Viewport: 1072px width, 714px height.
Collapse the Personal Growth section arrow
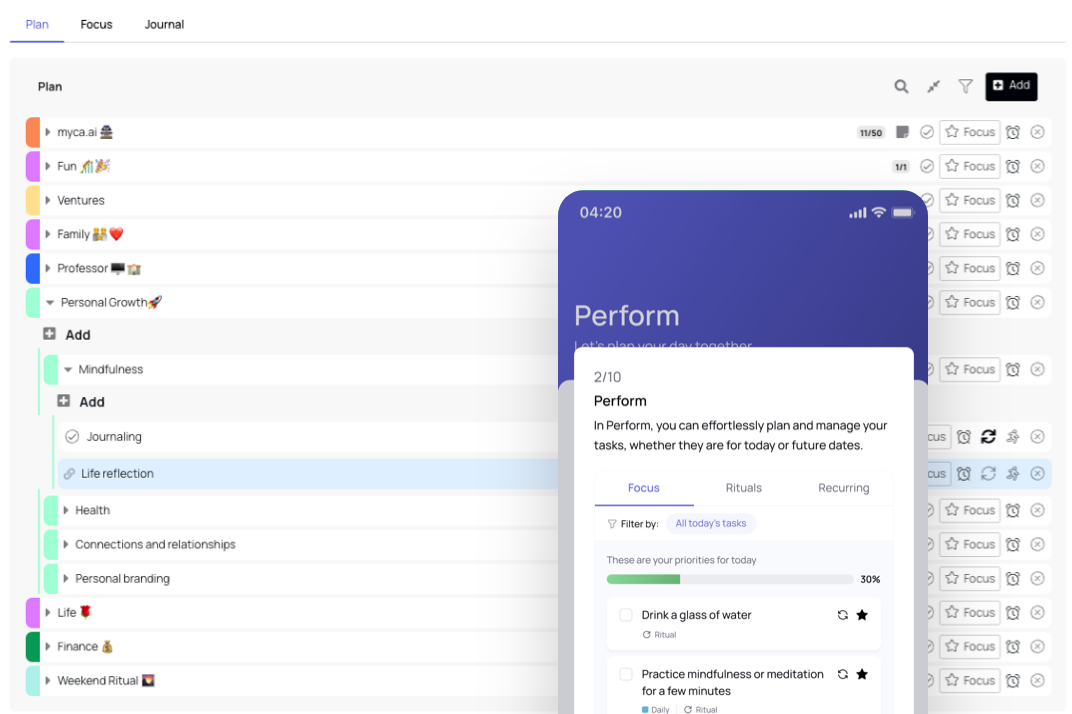(50, 302)
